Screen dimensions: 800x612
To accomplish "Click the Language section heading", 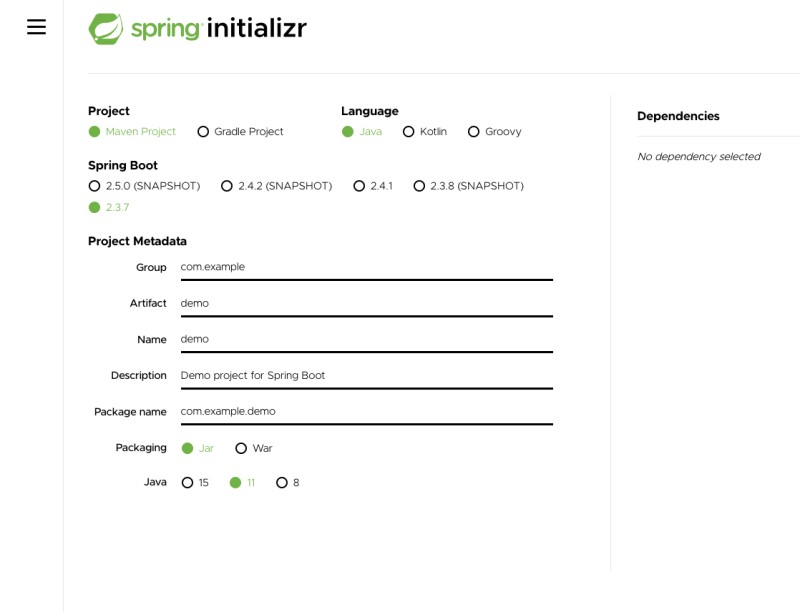I will coord(370,111).
